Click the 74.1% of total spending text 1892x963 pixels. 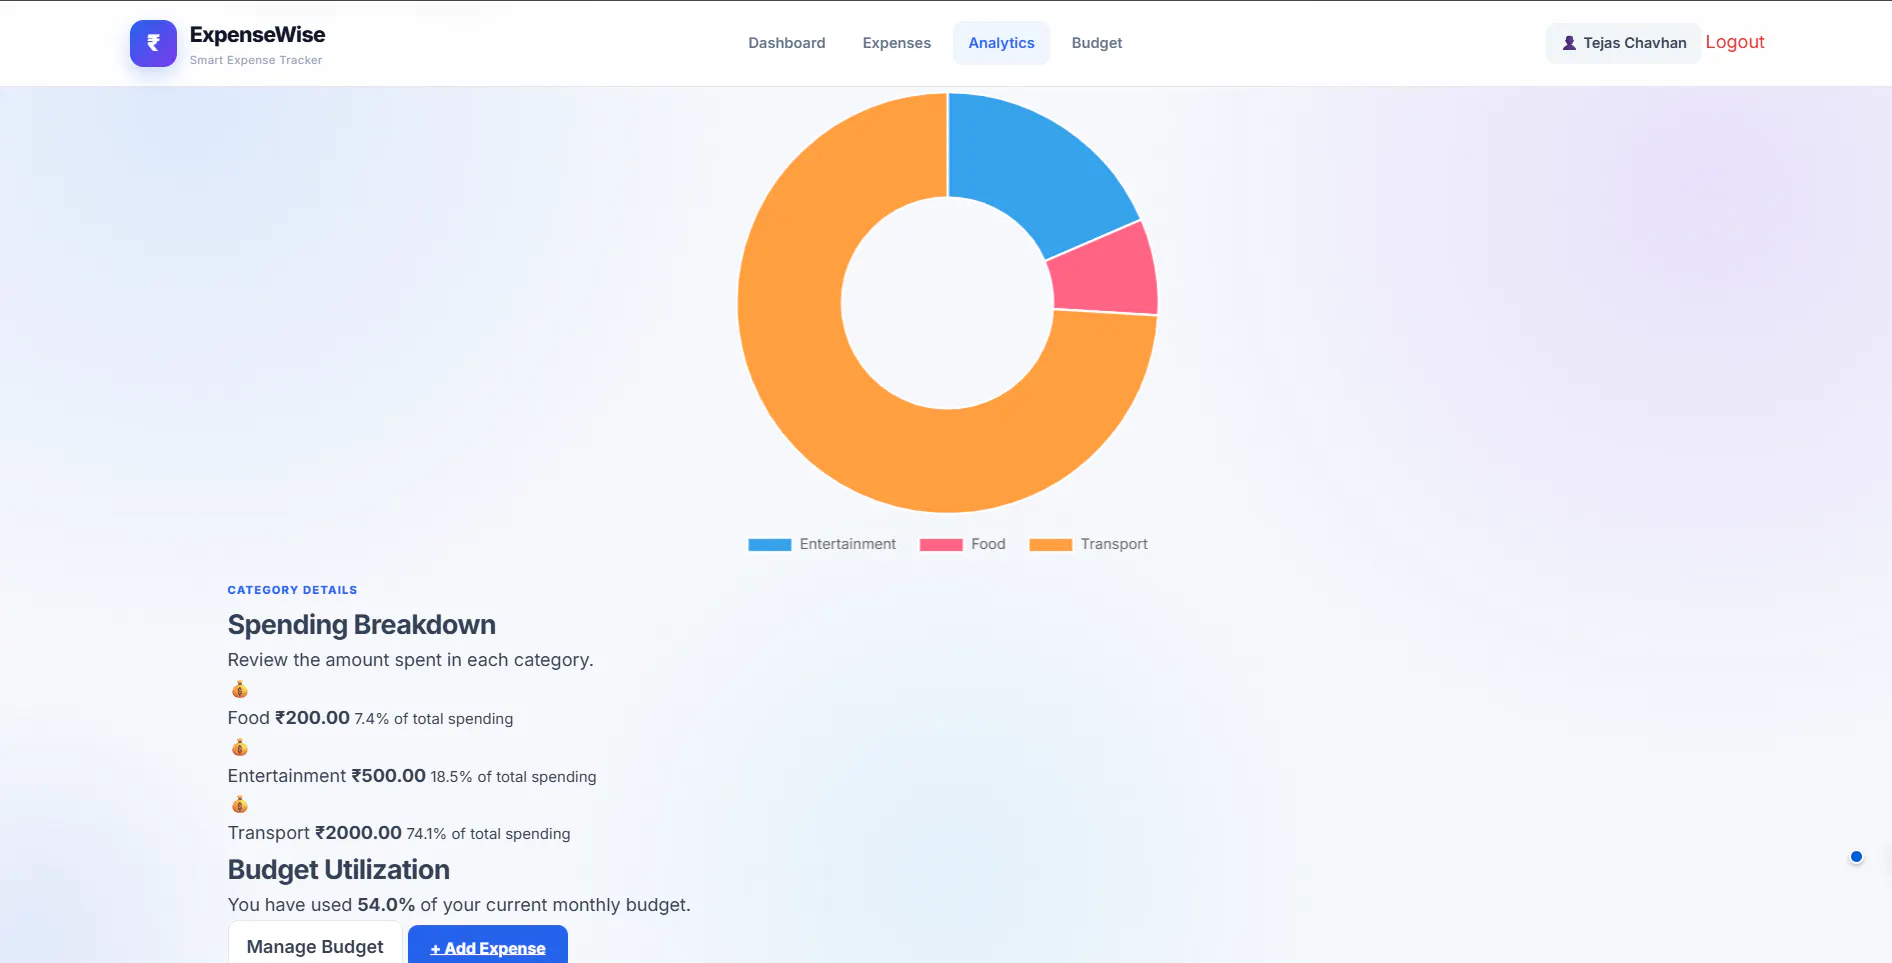(x=488, y=834)
